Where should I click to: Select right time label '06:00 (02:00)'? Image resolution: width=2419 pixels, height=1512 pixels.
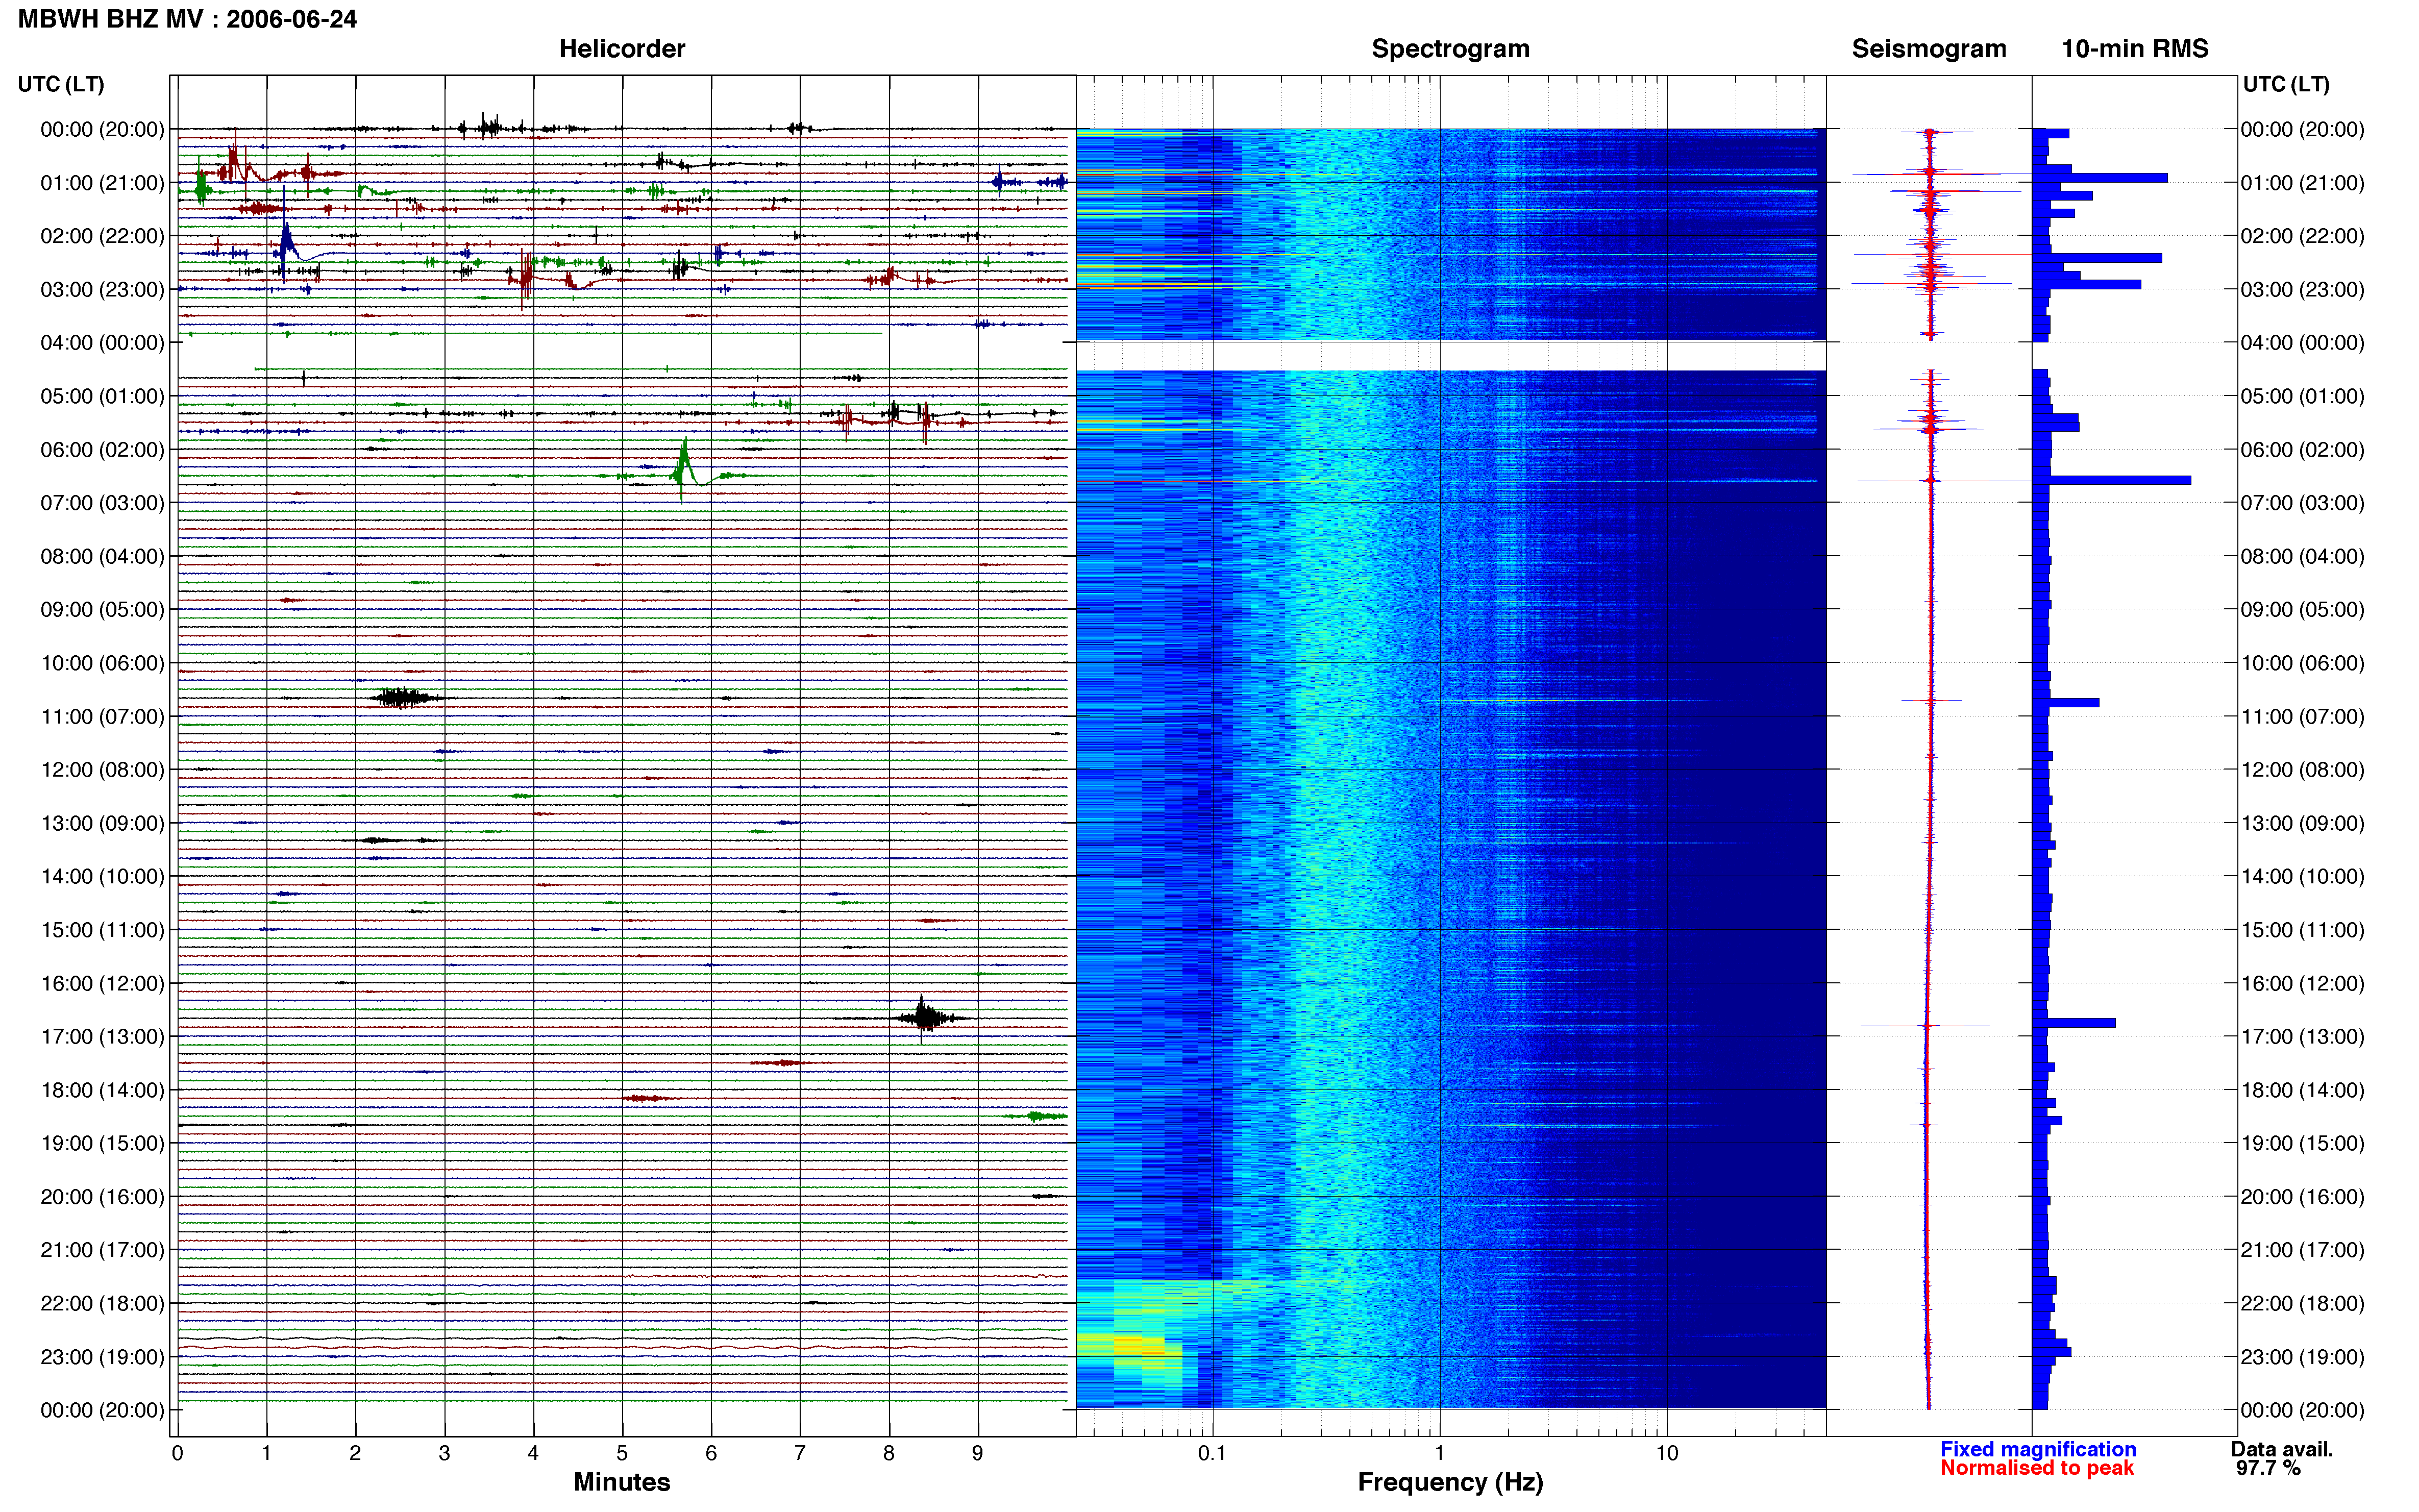pos(2303,450)
